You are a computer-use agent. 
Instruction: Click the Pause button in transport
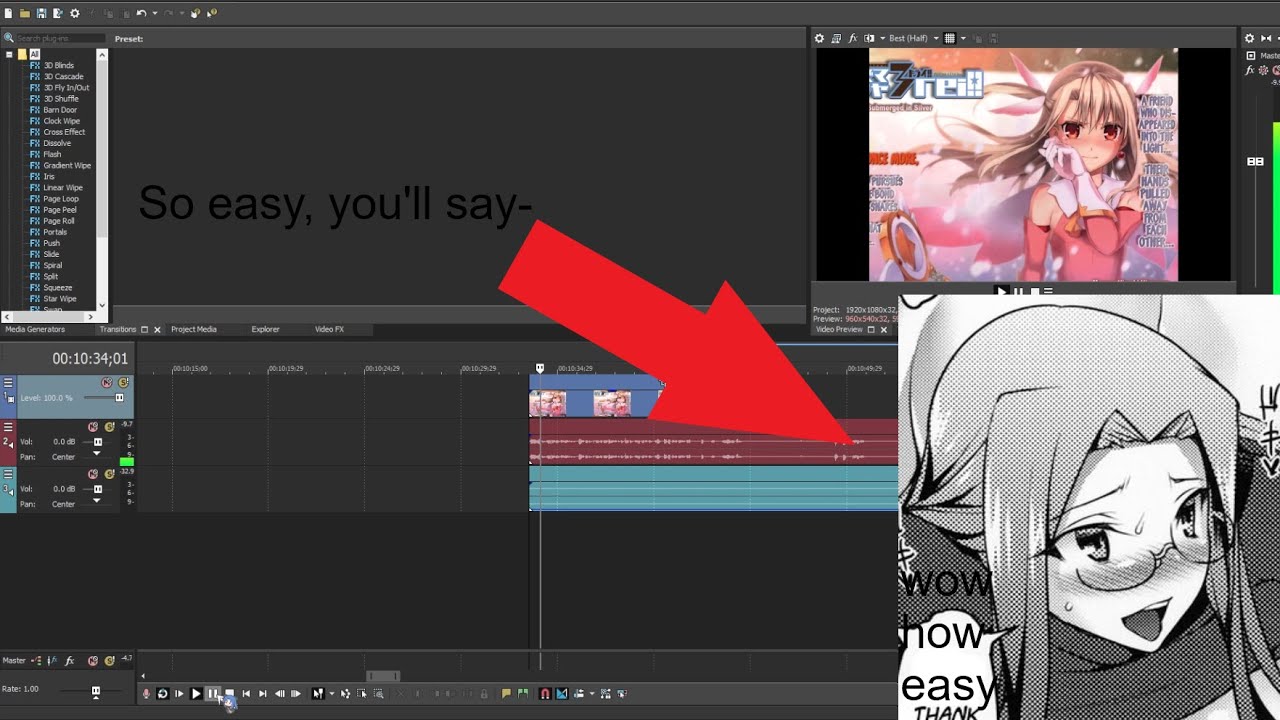tap(212, 693)
